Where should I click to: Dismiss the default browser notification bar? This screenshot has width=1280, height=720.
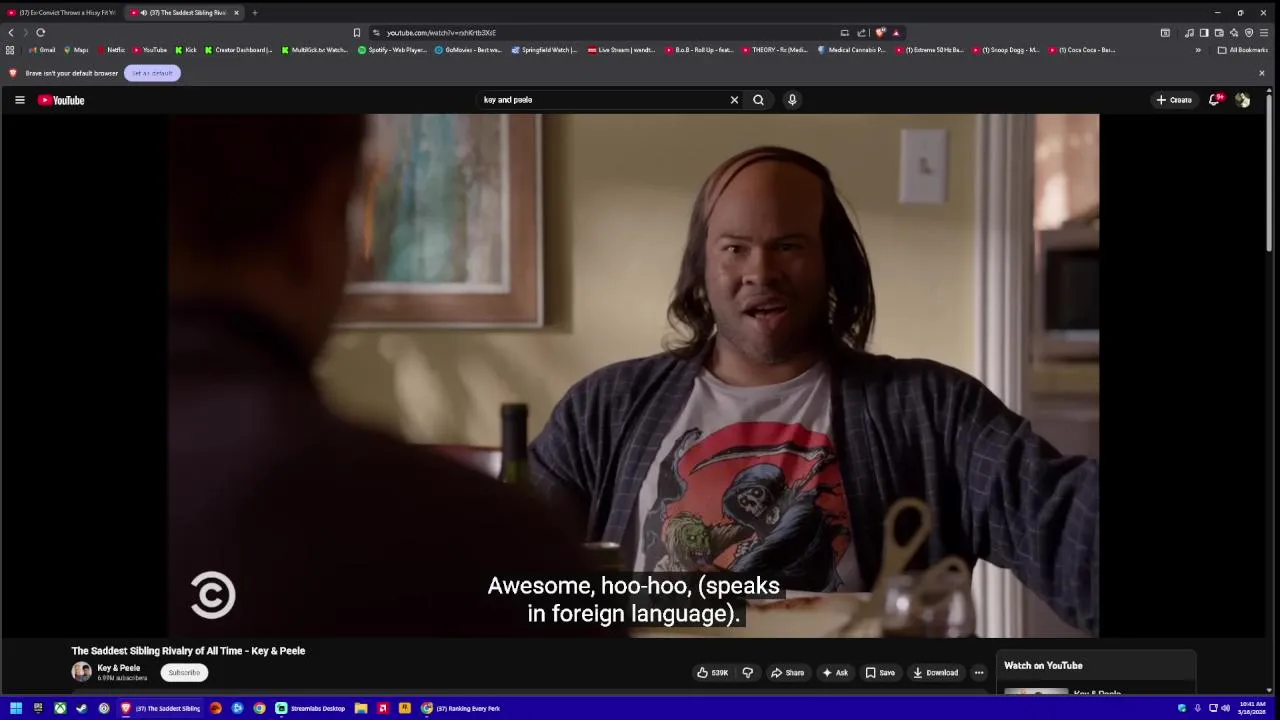(1261, 73)
